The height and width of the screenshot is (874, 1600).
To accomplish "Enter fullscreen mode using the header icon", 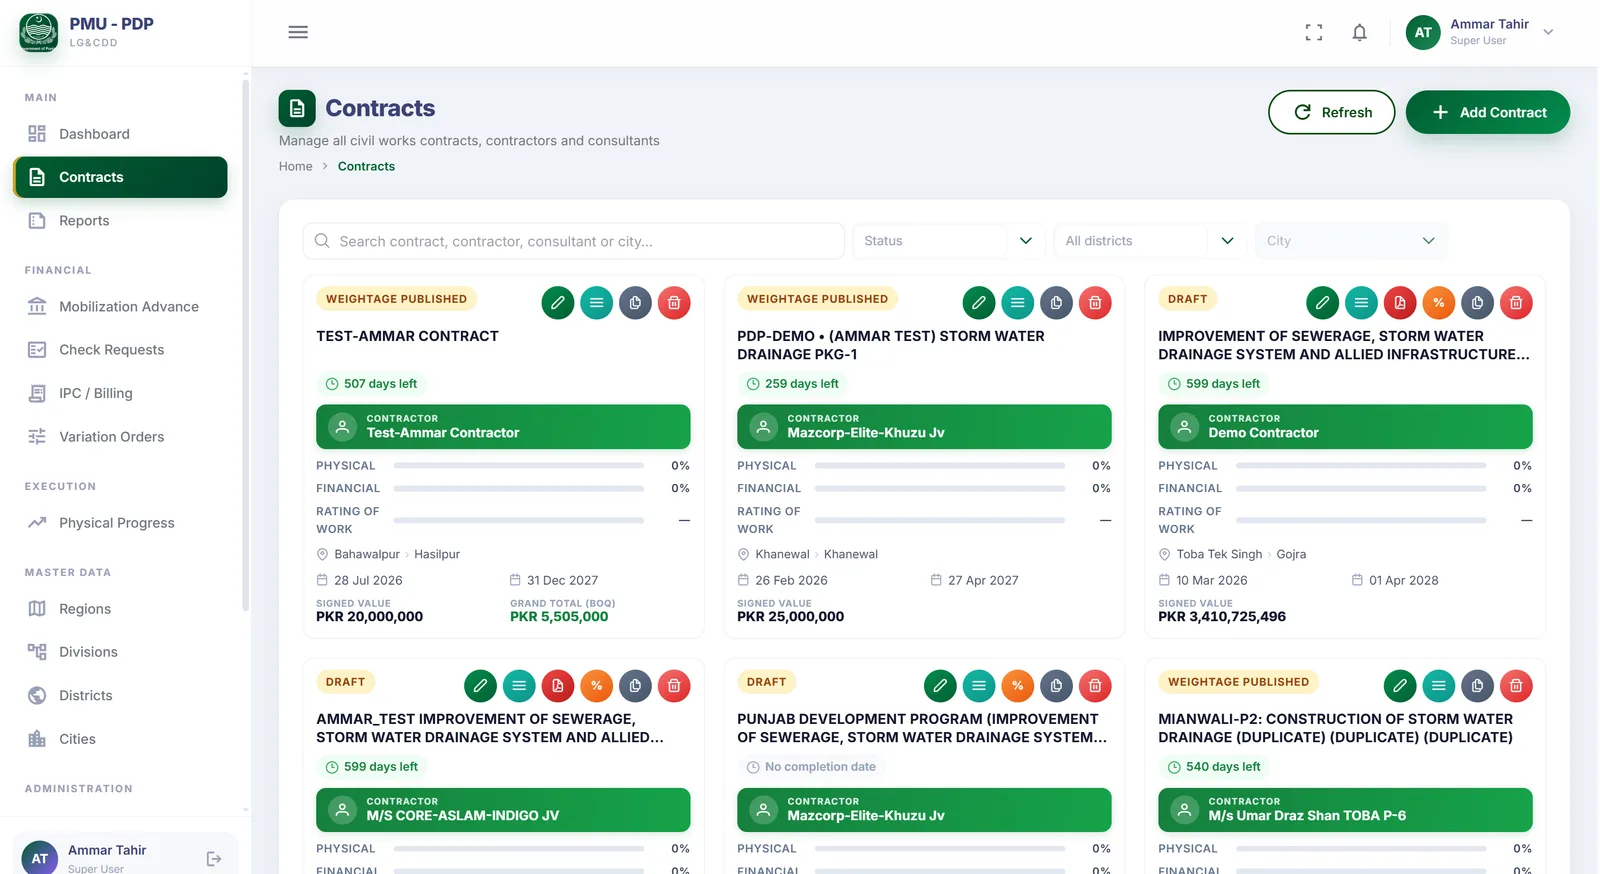I will point(1314,32).
